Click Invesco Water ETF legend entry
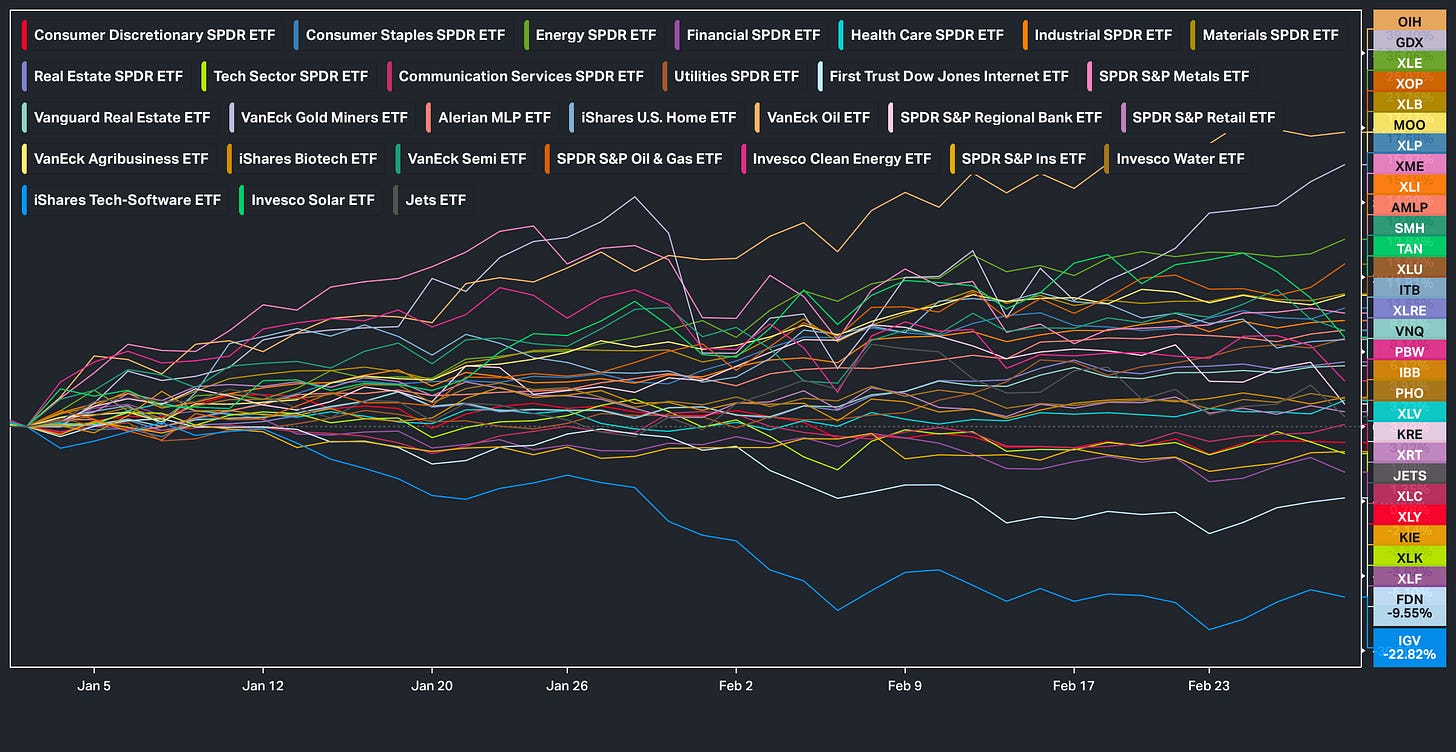 [x=1176, y=158]
